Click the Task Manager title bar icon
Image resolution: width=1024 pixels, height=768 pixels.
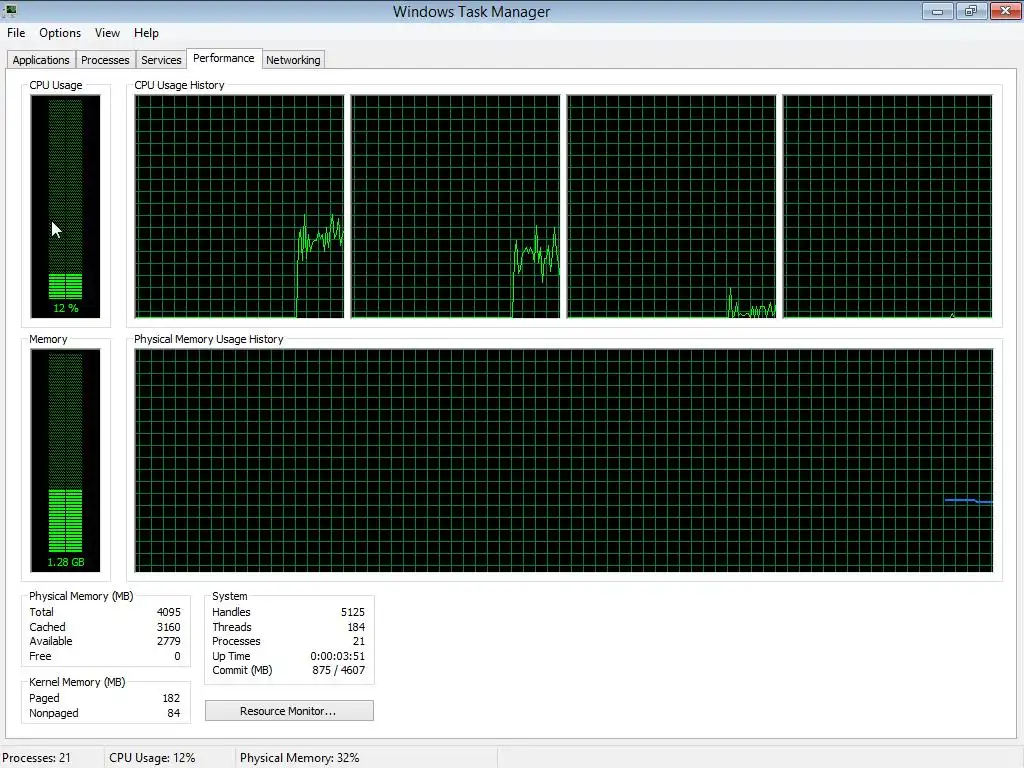pyautogui.click(x=10, y=10)
